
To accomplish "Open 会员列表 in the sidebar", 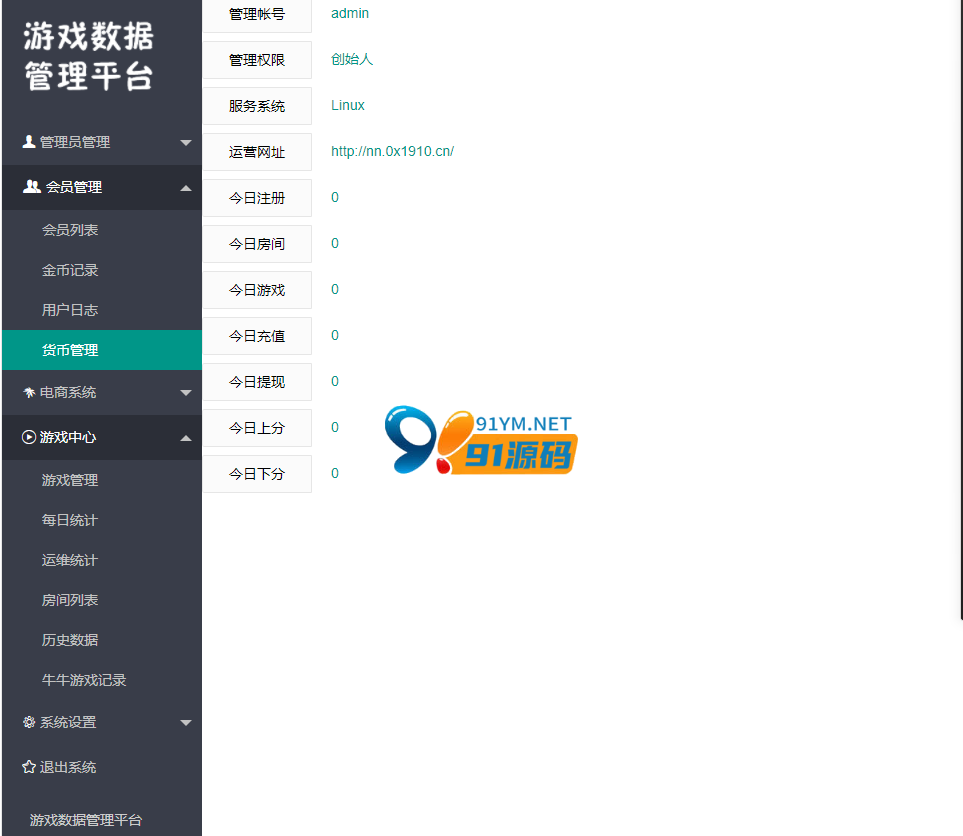I will [x=102, y=230].
